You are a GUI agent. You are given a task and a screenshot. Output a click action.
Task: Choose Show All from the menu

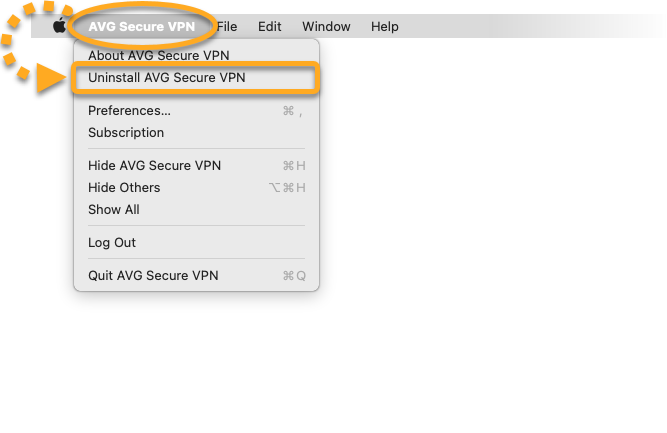(197, 210)
